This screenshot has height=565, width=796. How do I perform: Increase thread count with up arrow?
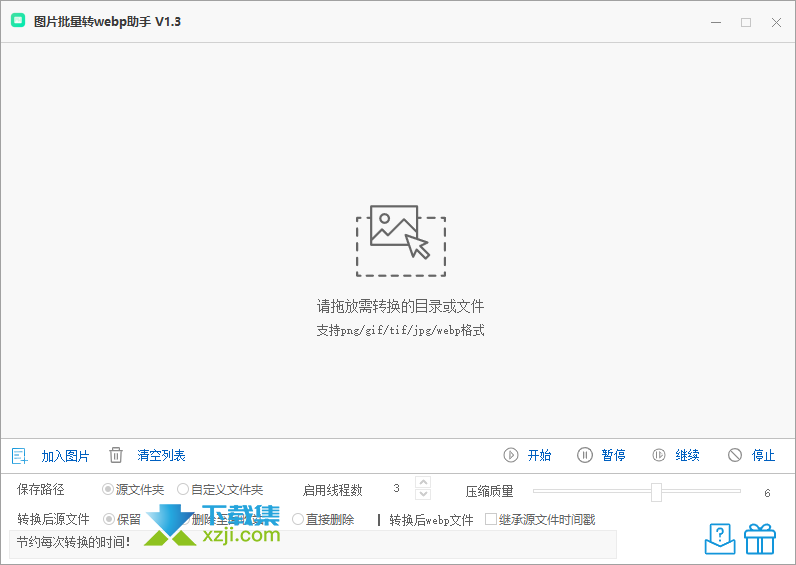pos(423,482)
